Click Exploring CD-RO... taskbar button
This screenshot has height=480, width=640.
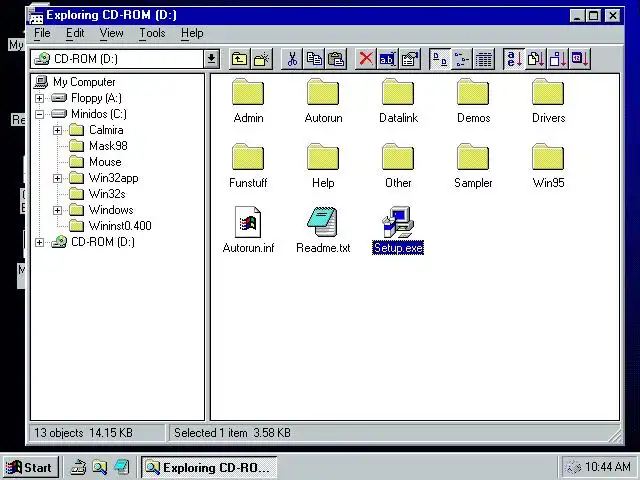[x=209, y=467]
